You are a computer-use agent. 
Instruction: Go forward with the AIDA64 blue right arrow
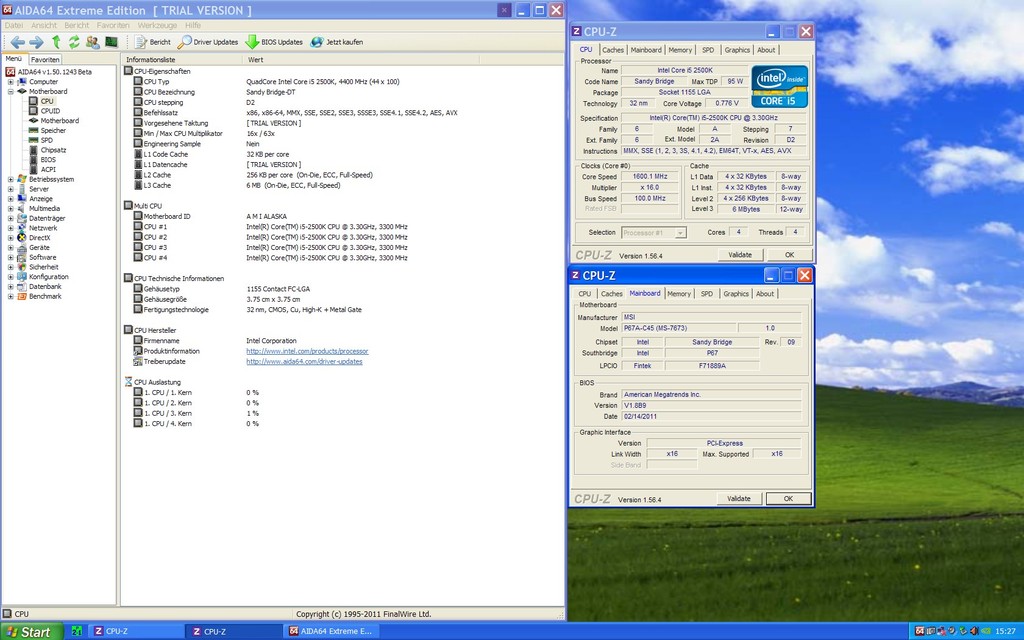pos(37,42)
